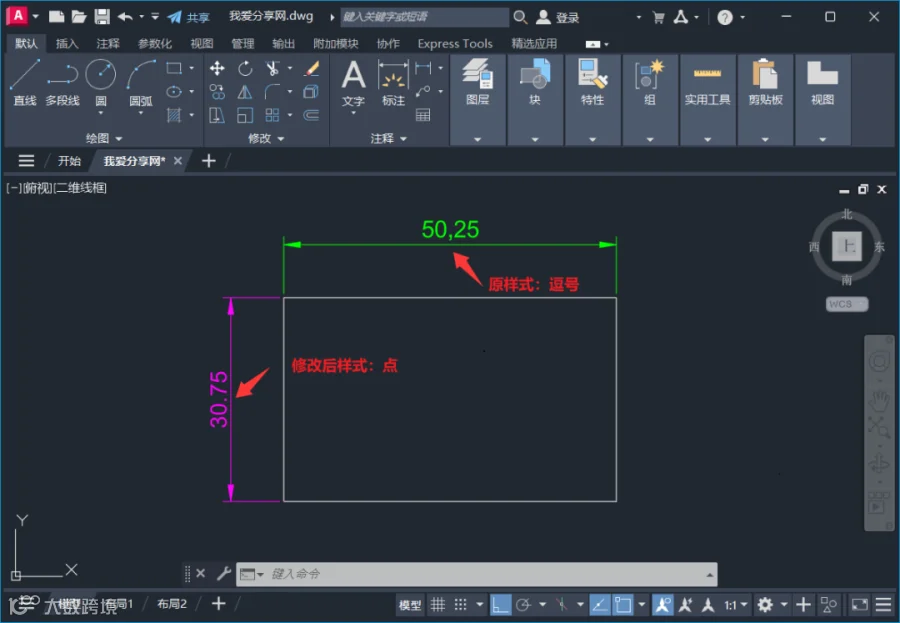Toggle the drawing grid display
Screen dimensions: 900x623
pyautogui.click(x=438, y=605)
